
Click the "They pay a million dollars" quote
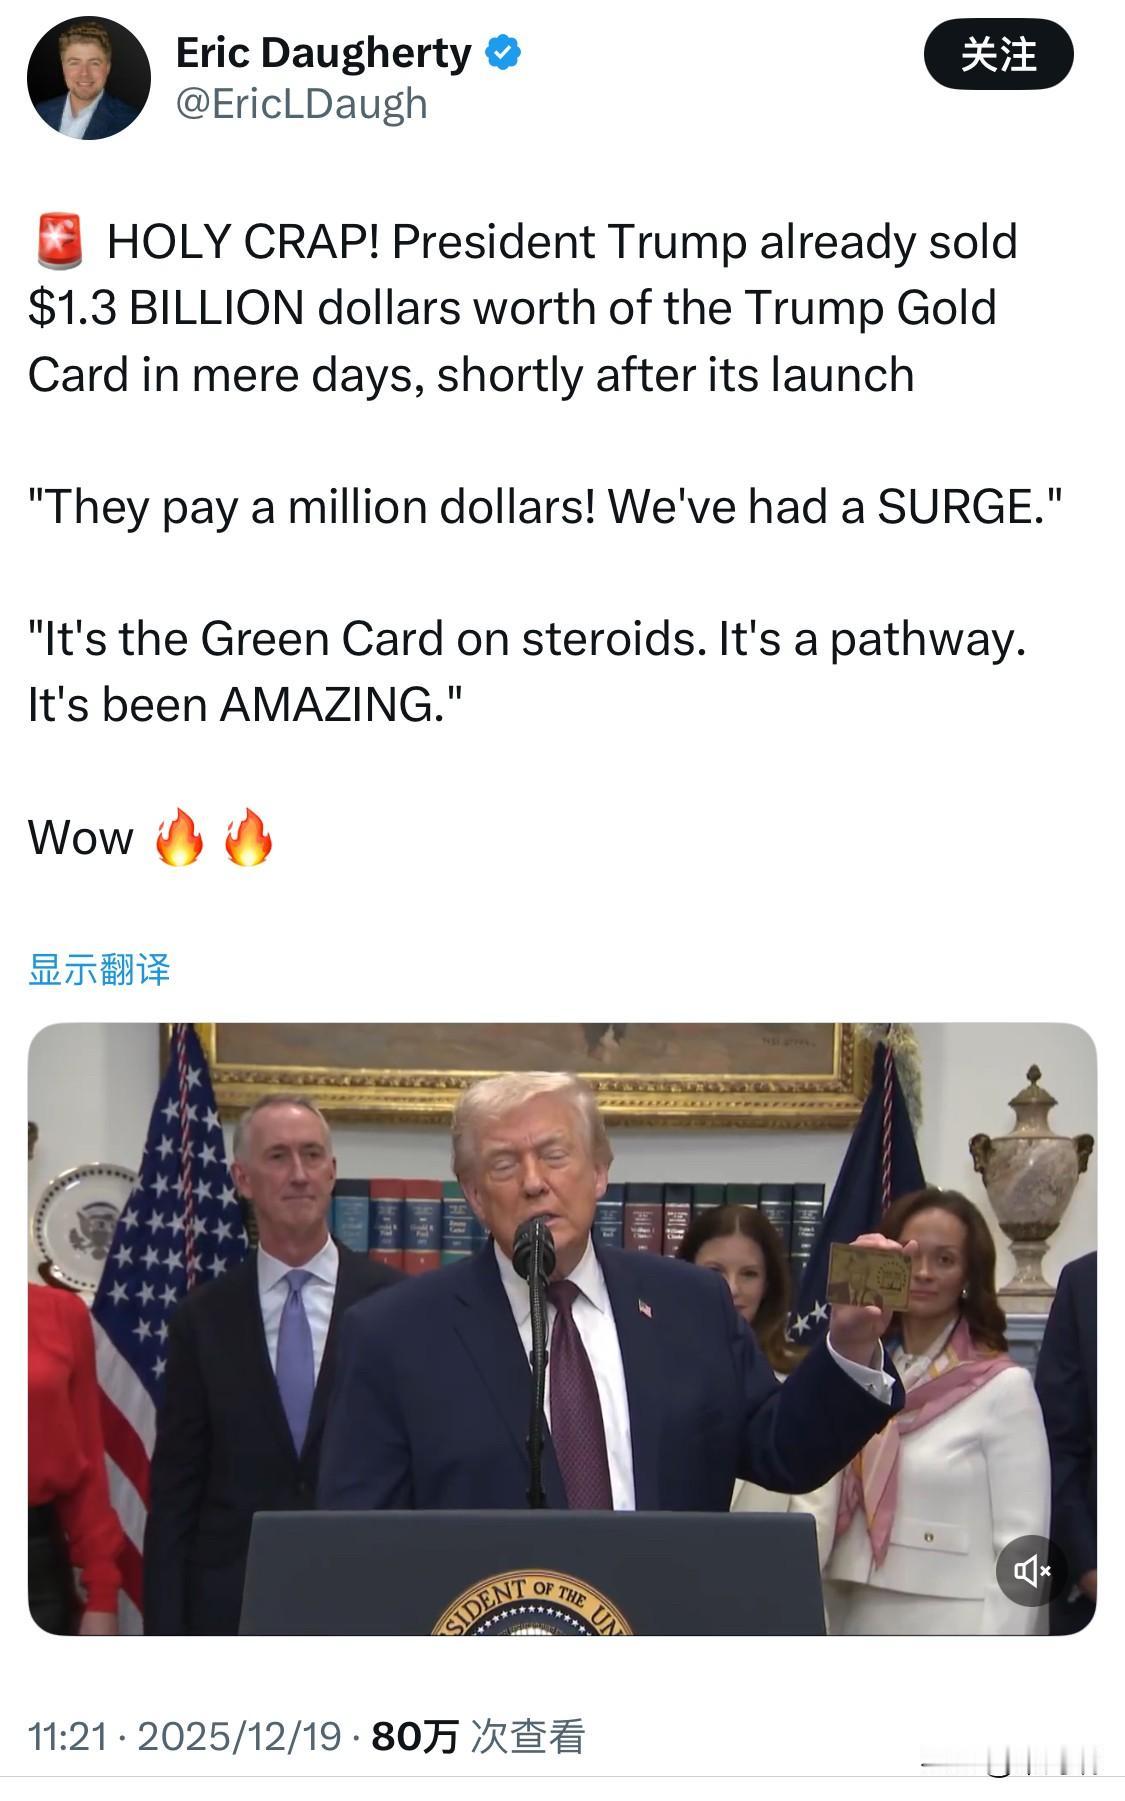pyautogui.click(x=544, y=507)
